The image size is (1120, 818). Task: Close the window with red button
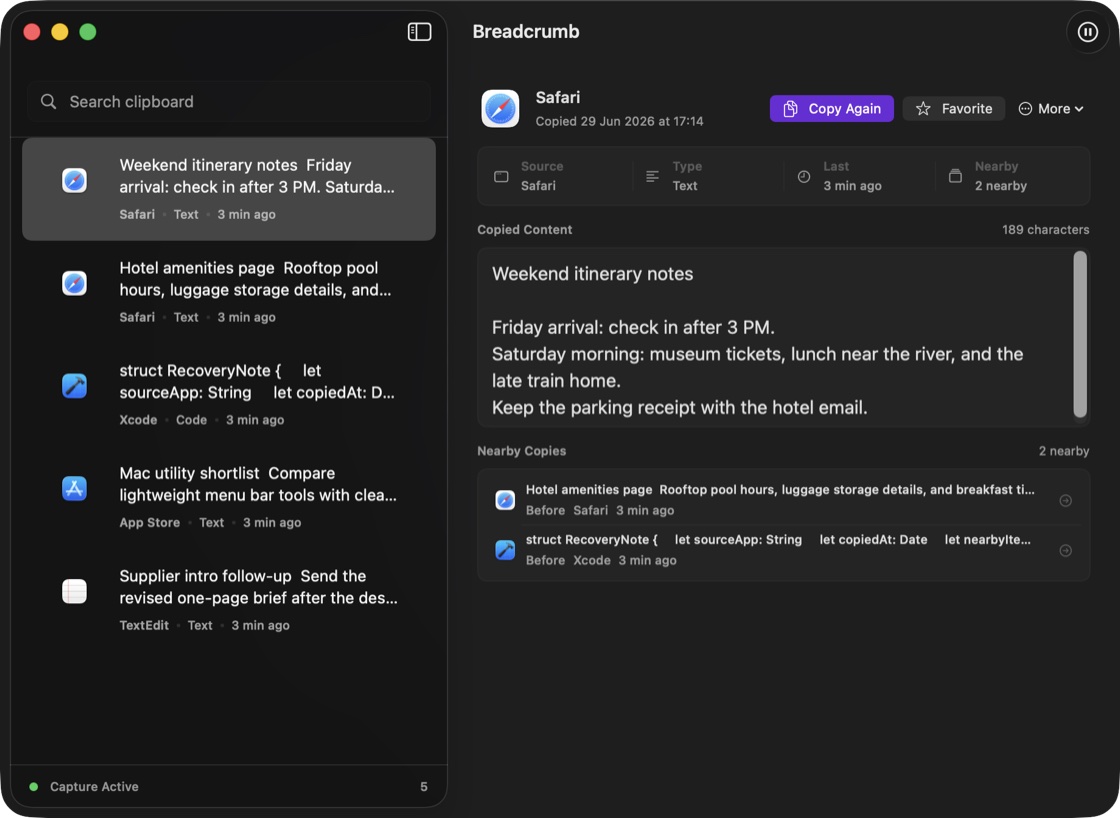pyautogui.click(x=31, y=31)
